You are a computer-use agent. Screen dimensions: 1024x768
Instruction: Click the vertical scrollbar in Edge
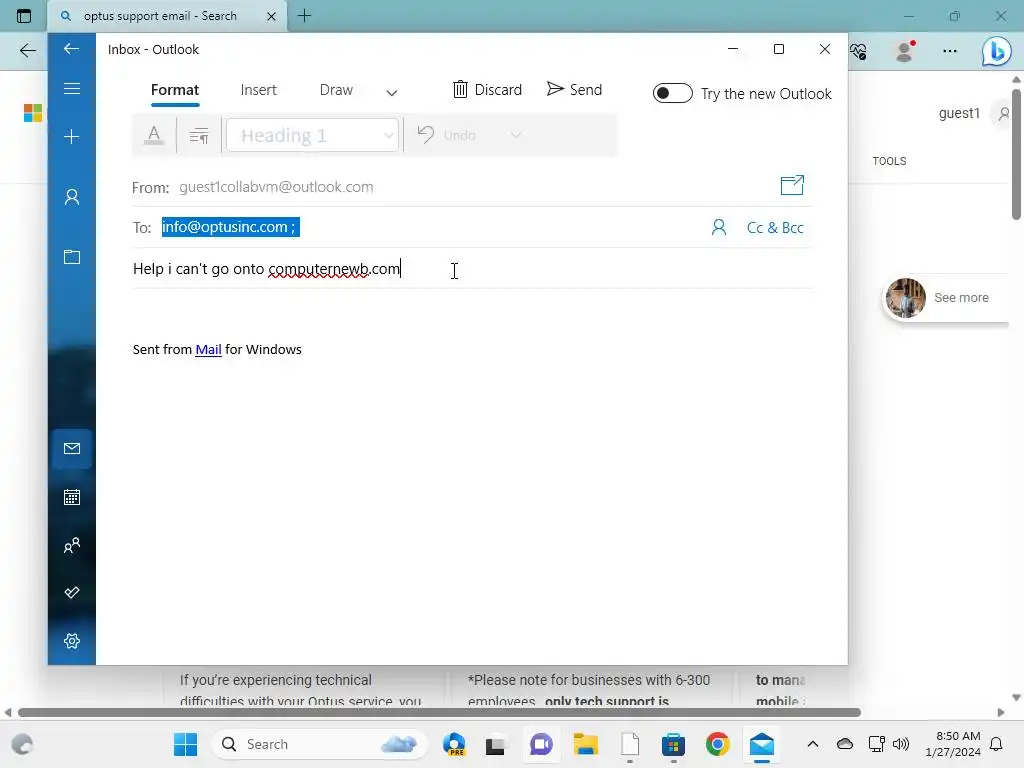[1016, 154]
